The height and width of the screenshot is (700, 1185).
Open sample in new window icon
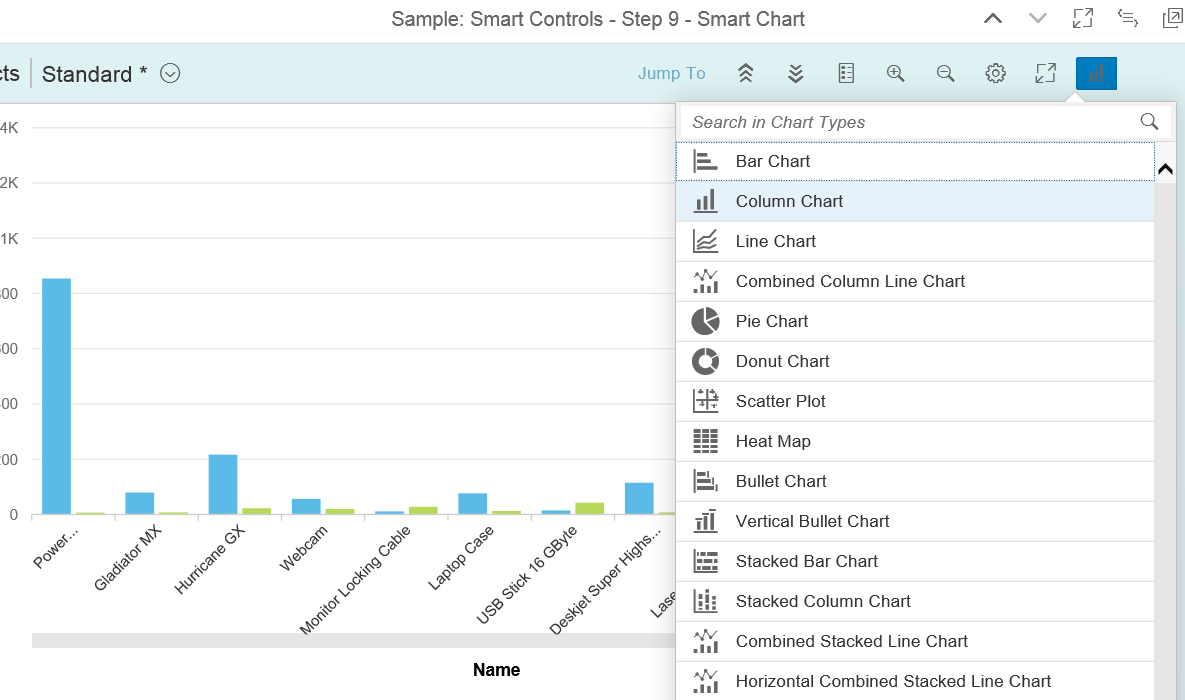coord(1173,19)
